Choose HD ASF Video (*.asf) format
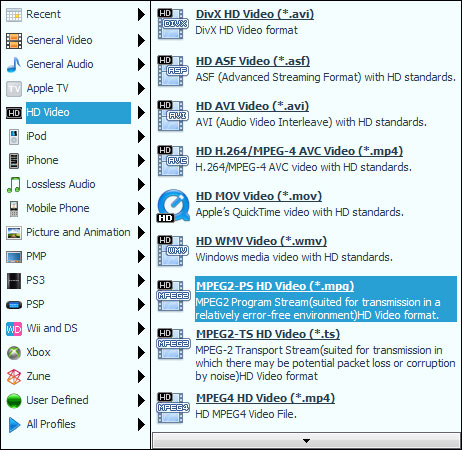Viewport: 462px width, 450px height. pyautogui.click(x=253, y=61)
